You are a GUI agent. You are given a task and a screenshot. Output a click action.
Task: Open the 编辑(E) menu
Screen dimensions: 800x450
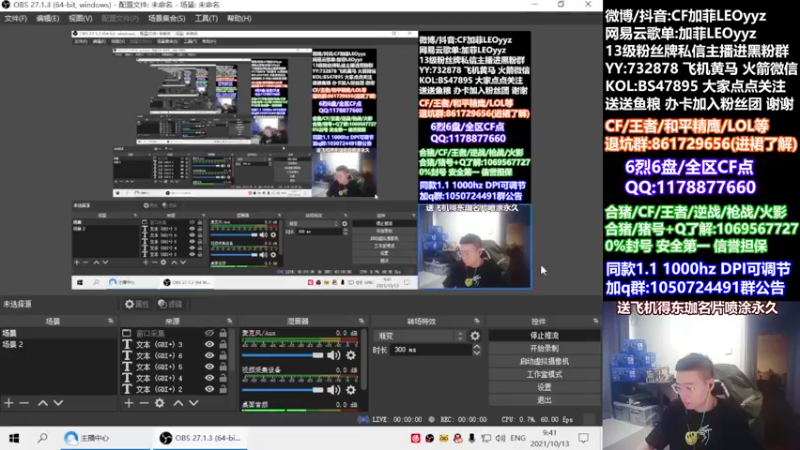coord(47,18)
